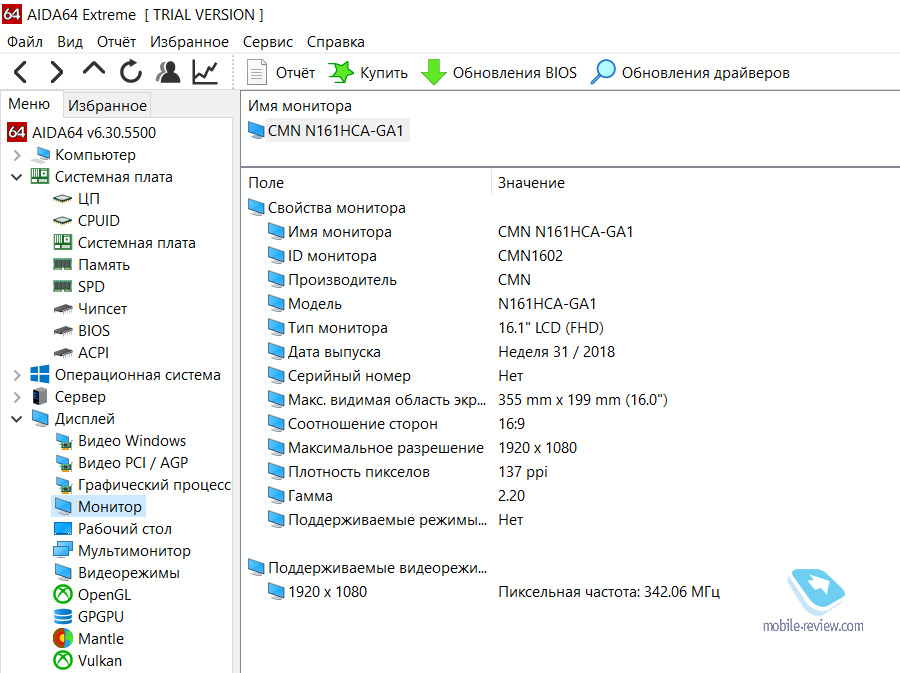Open the user icon in the toolbar
This screenshot has height=673, width=900.
pos(168,72)
